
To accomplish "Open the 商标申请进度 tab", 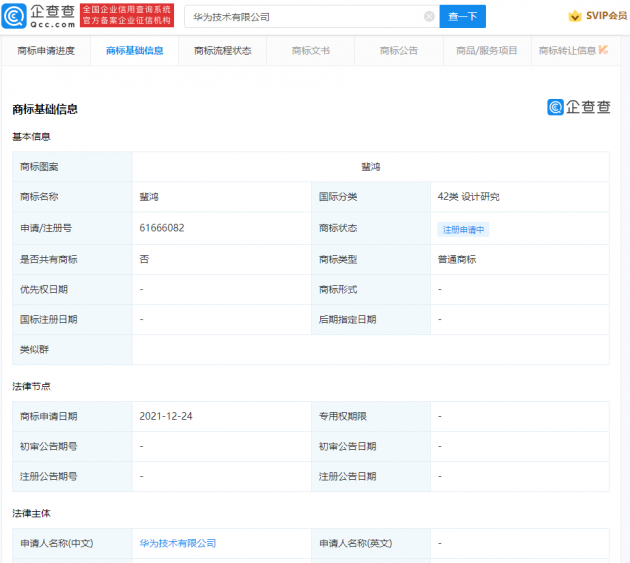I will [46, 50].
